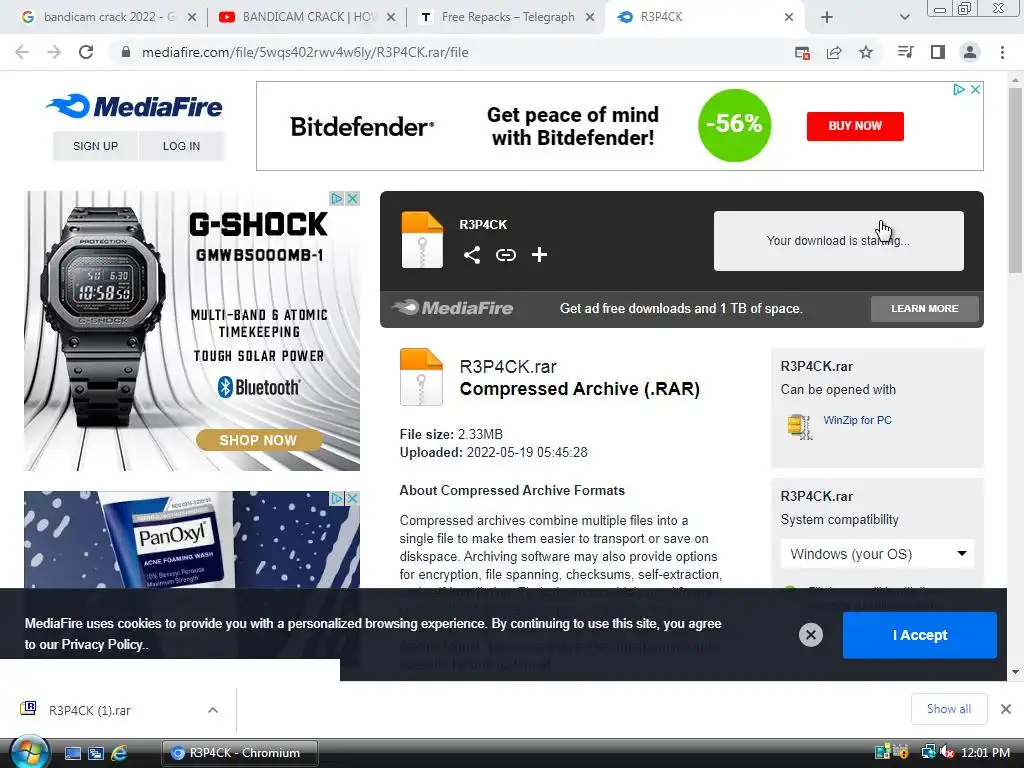This screenshot has width=1024, height=768.
Task: Click the G-SHOCK watch ad image
Action: click(192, 331)
